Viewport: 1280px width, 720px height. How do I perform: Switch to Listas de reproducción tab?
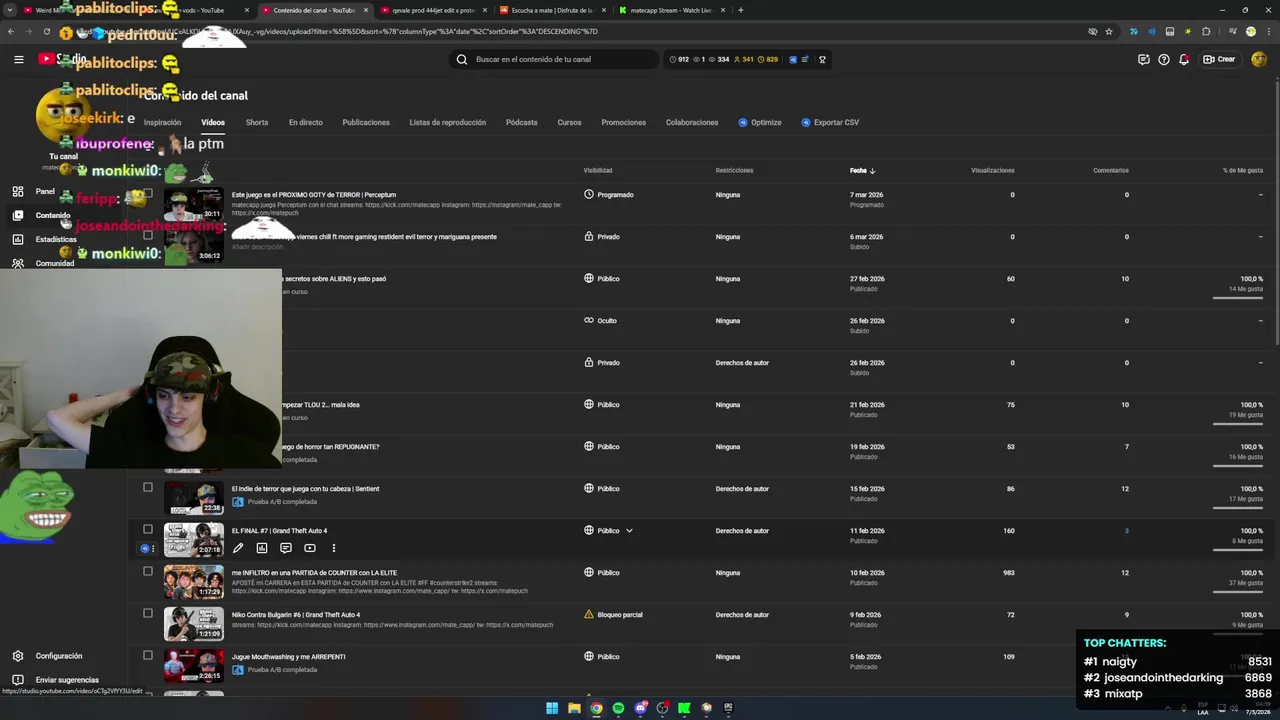pos(447,122)
